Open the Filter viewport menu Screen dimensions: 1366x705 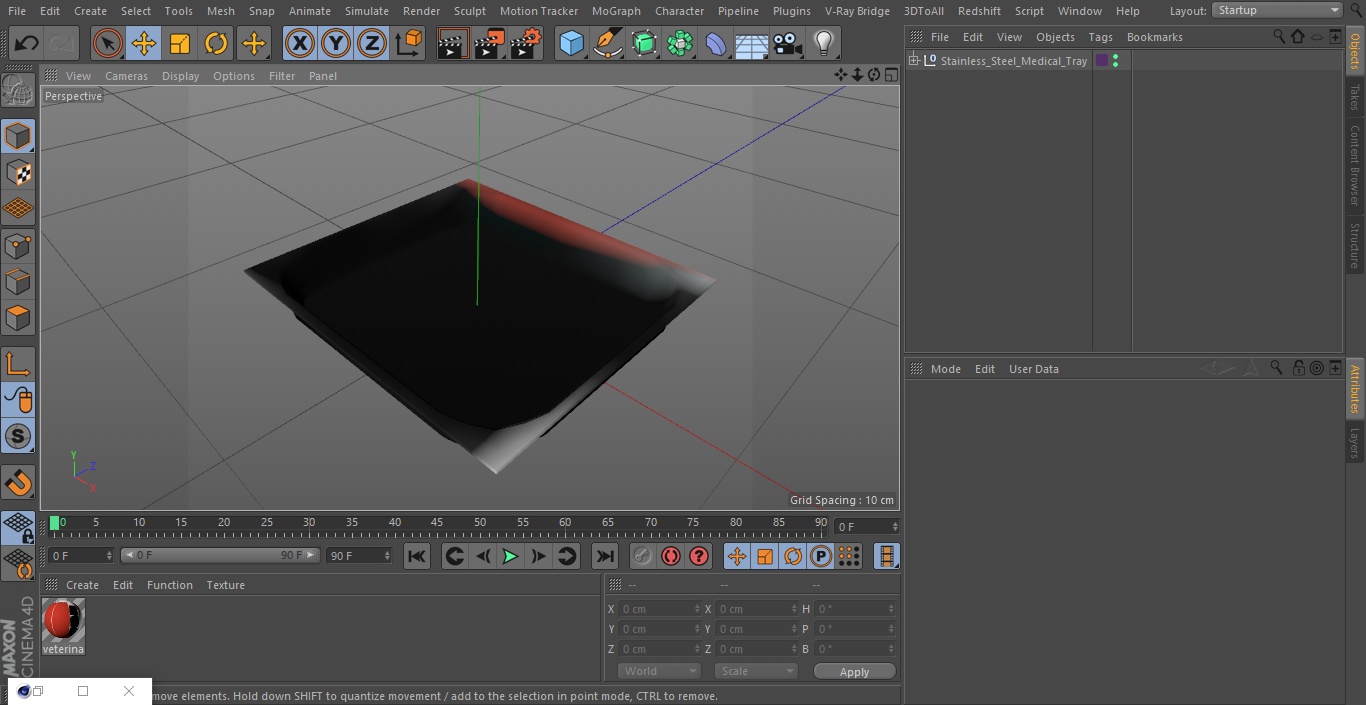coord(282,76)
